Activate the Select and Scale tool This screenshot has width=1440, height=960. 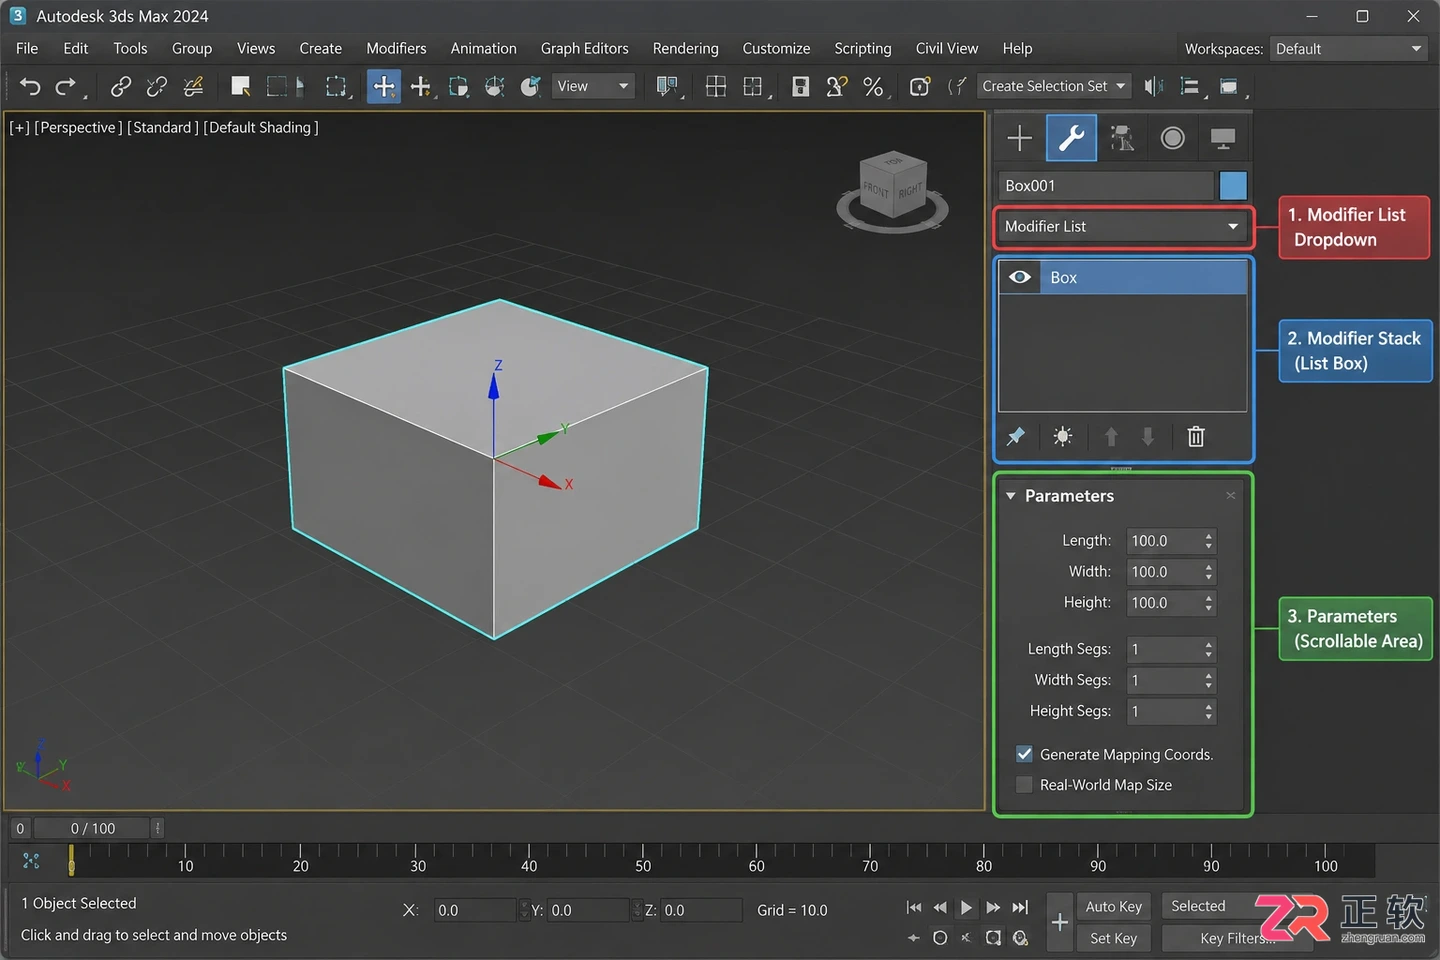click(458, 87)
